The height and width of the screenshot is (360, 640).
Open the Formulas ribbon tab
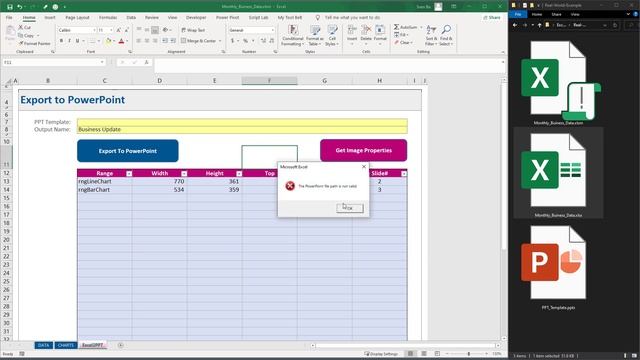pyautogui.click(x=108, y=18)
